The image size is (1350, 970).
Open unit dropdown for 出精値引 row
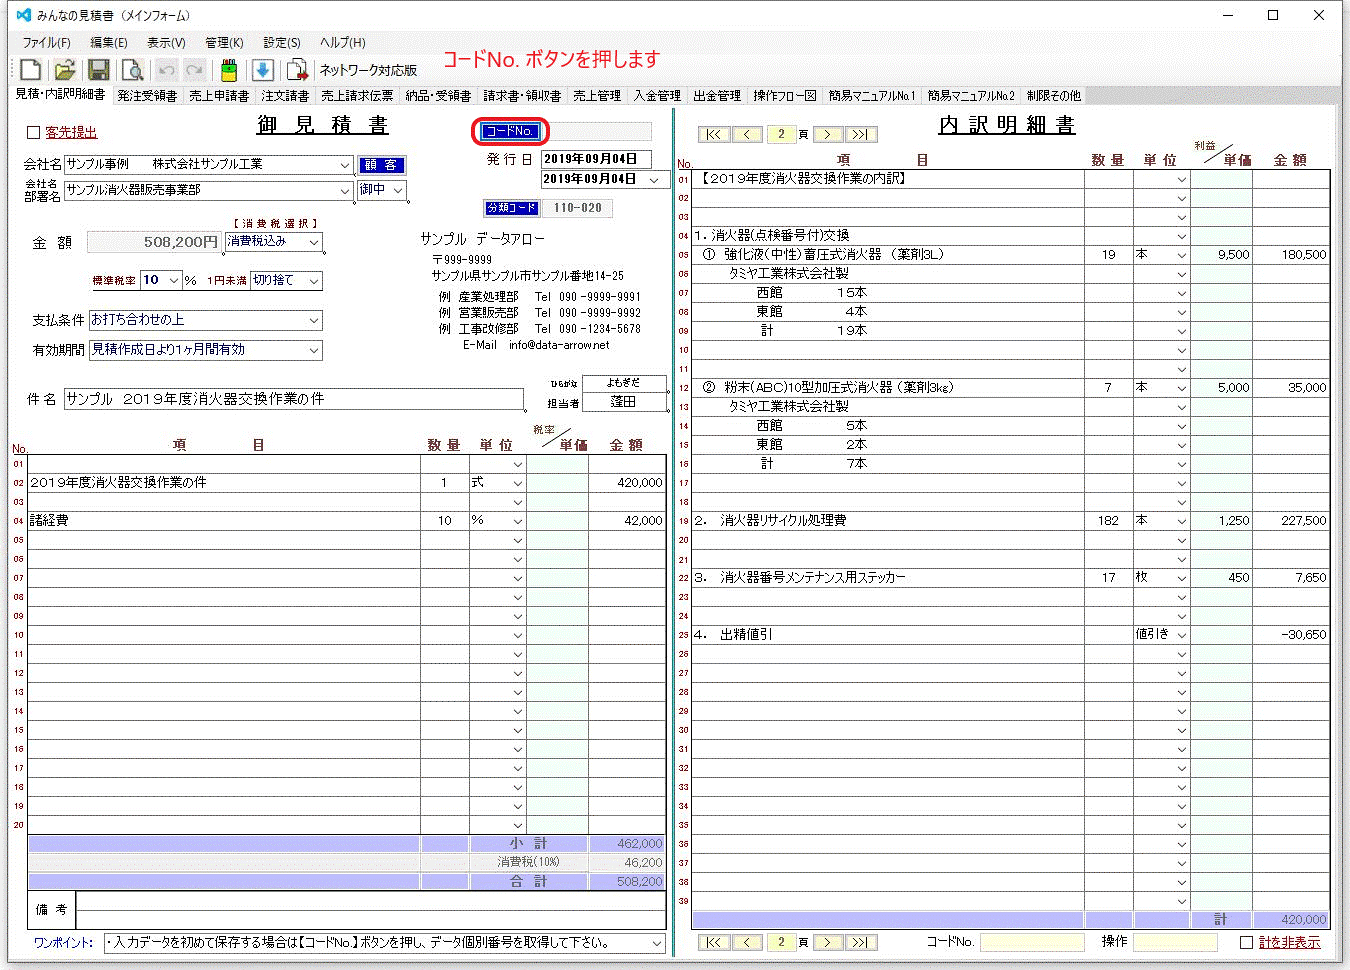1181,635
